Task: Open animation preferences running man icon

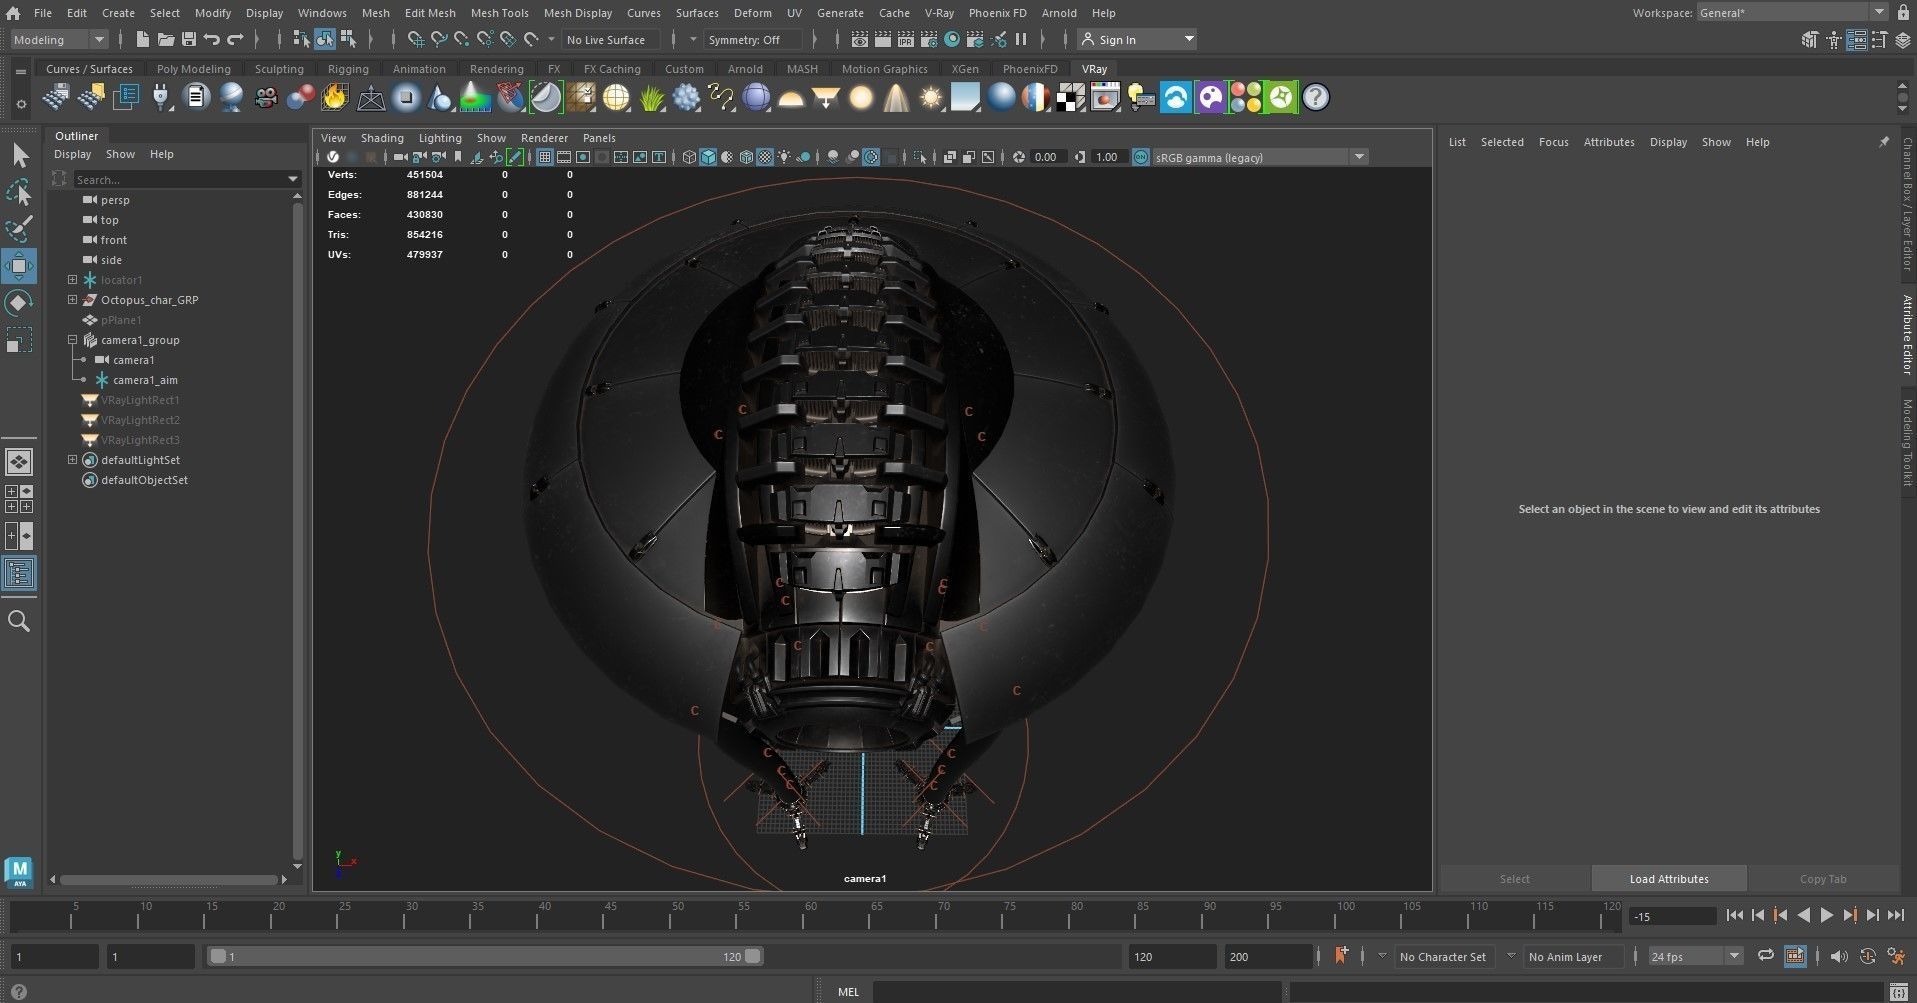Action: (1896, 956)
